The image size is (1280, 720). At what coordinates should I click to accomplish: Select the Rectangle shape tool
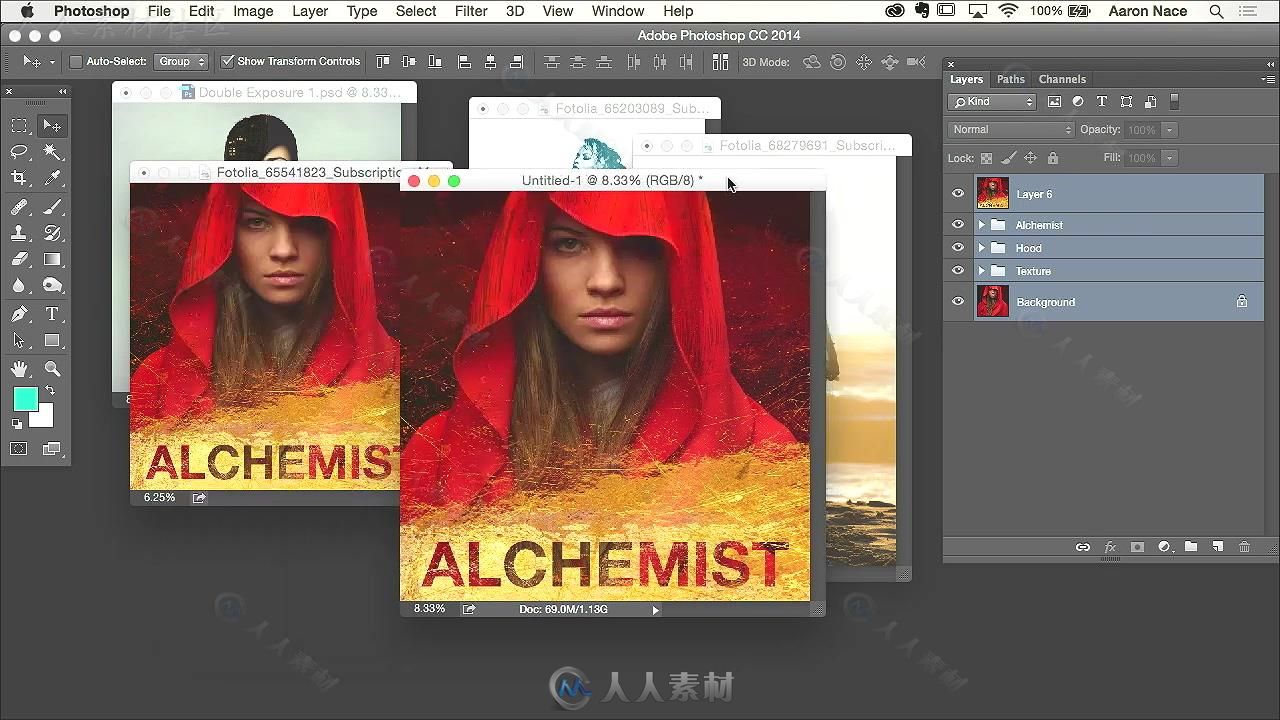coord(52,341)
